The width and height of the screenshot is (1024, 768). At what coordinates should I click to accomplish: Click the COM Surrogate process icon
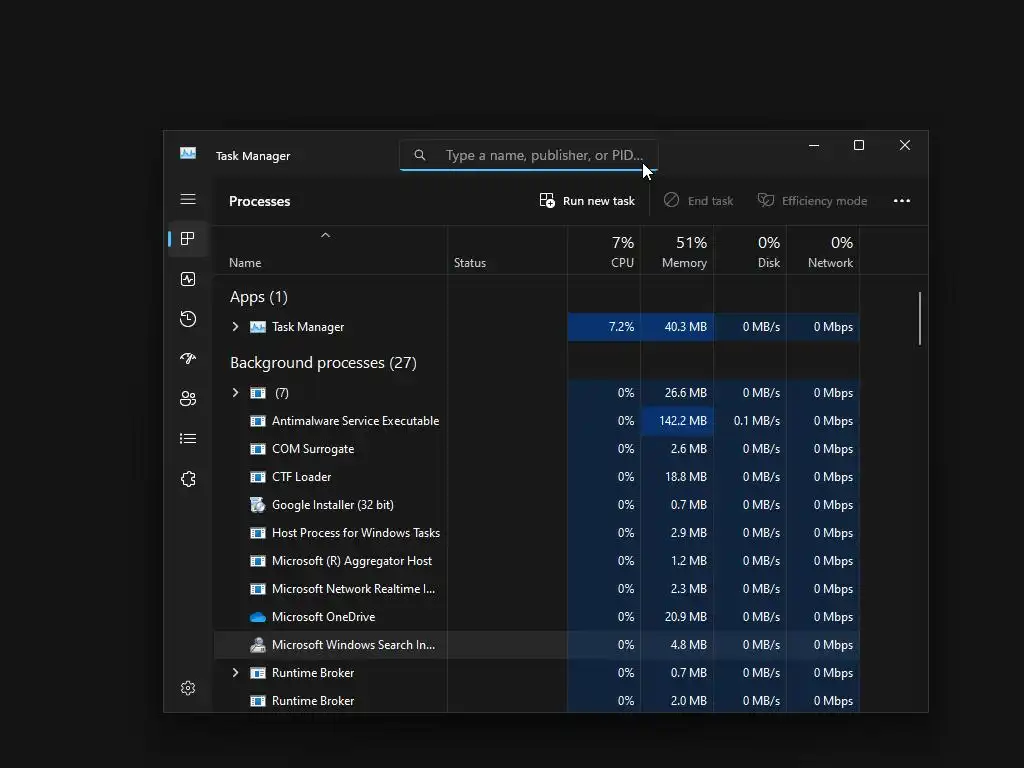[x=258, y=449]
